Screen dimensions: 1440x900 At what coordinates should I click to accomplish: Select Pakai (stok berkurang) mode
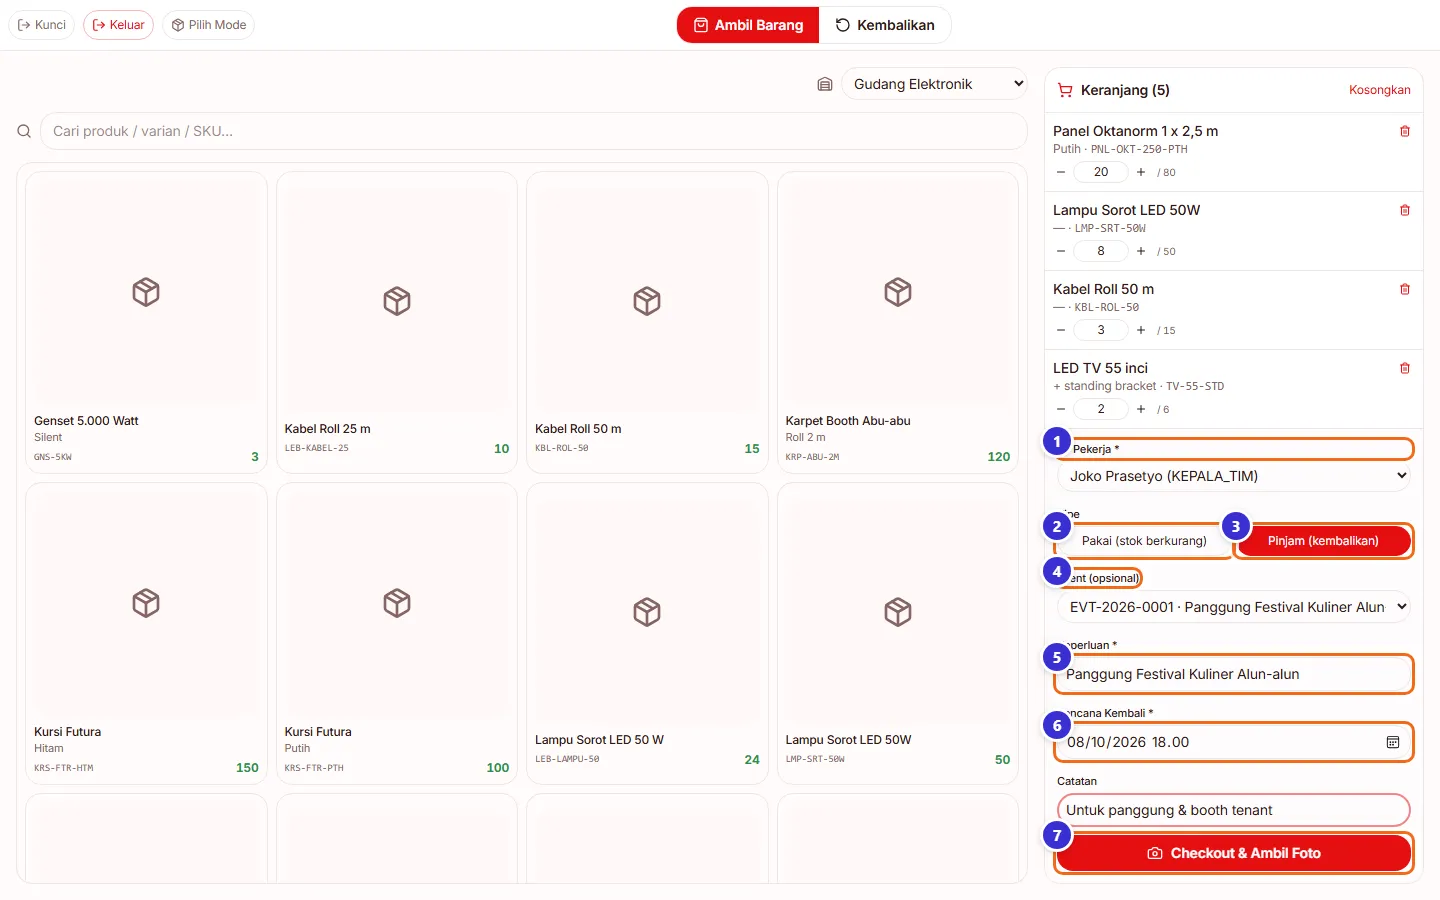click(x=1144, y=541)
